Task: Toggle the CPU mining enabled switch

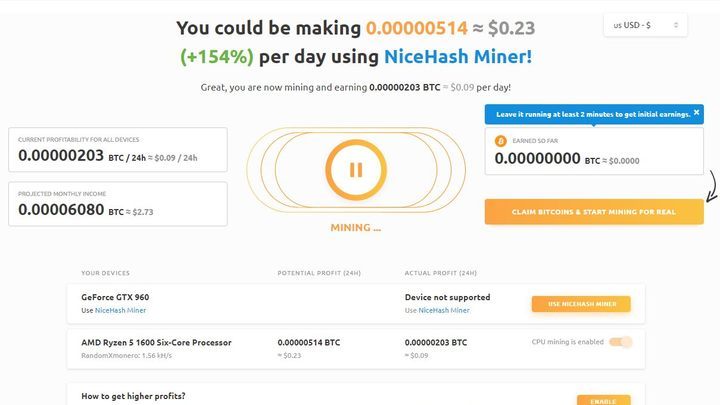Action: click(x=621, y=342)
